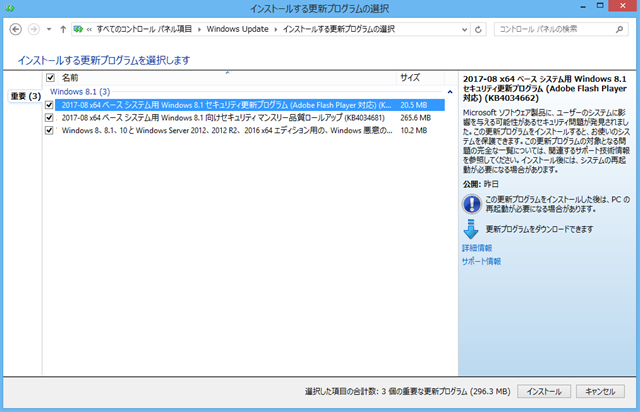
Task: Click the キャンセル button
Action: (600, 392)
